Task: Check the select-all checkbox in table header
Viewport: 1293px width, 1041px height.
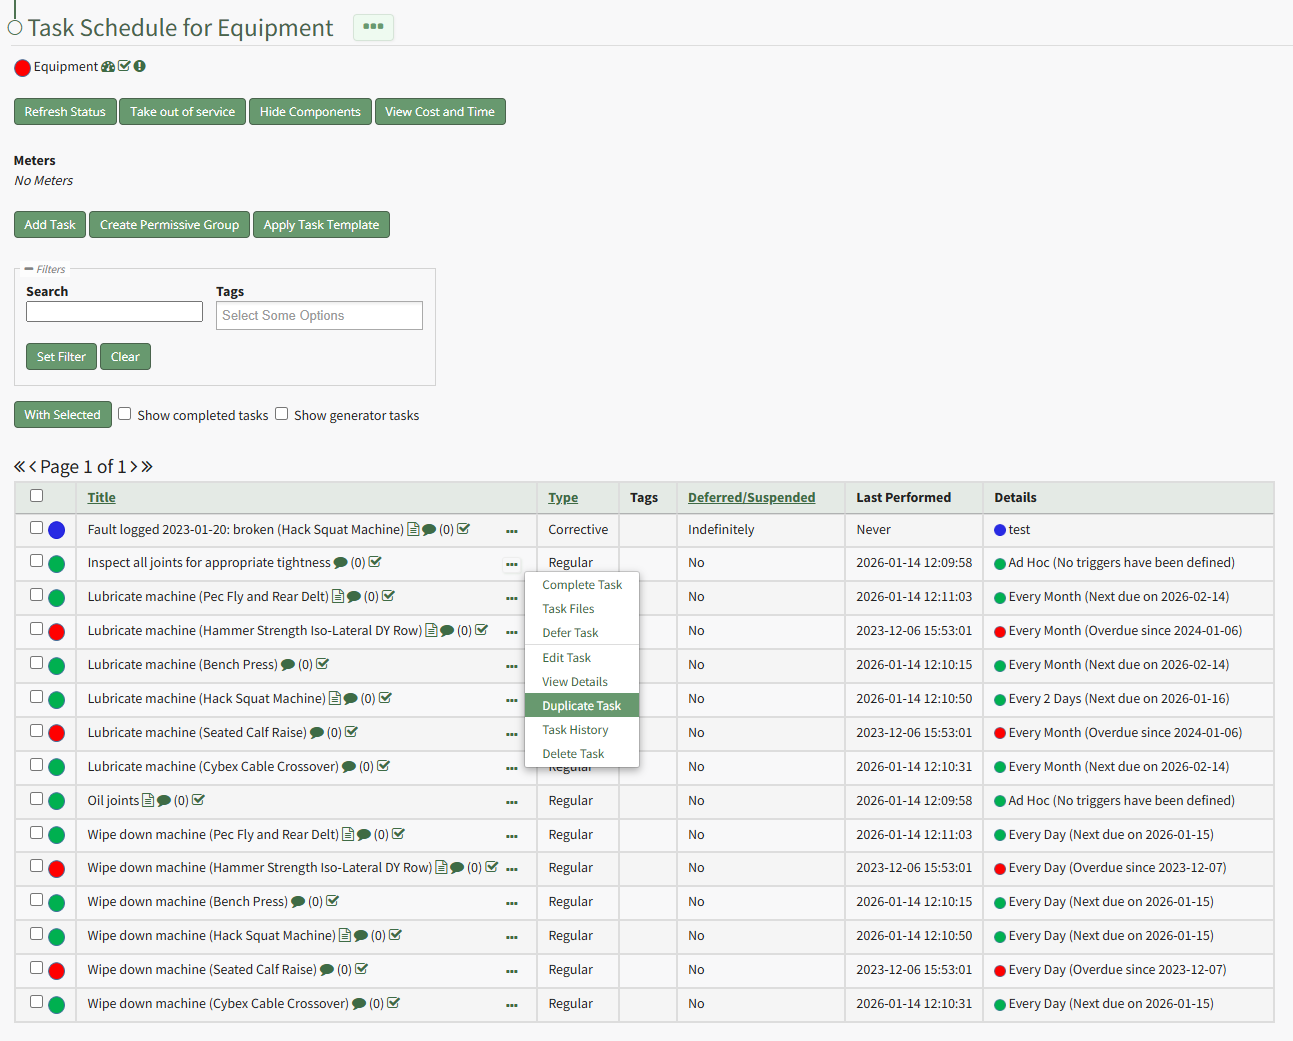Action: point(37,496)
